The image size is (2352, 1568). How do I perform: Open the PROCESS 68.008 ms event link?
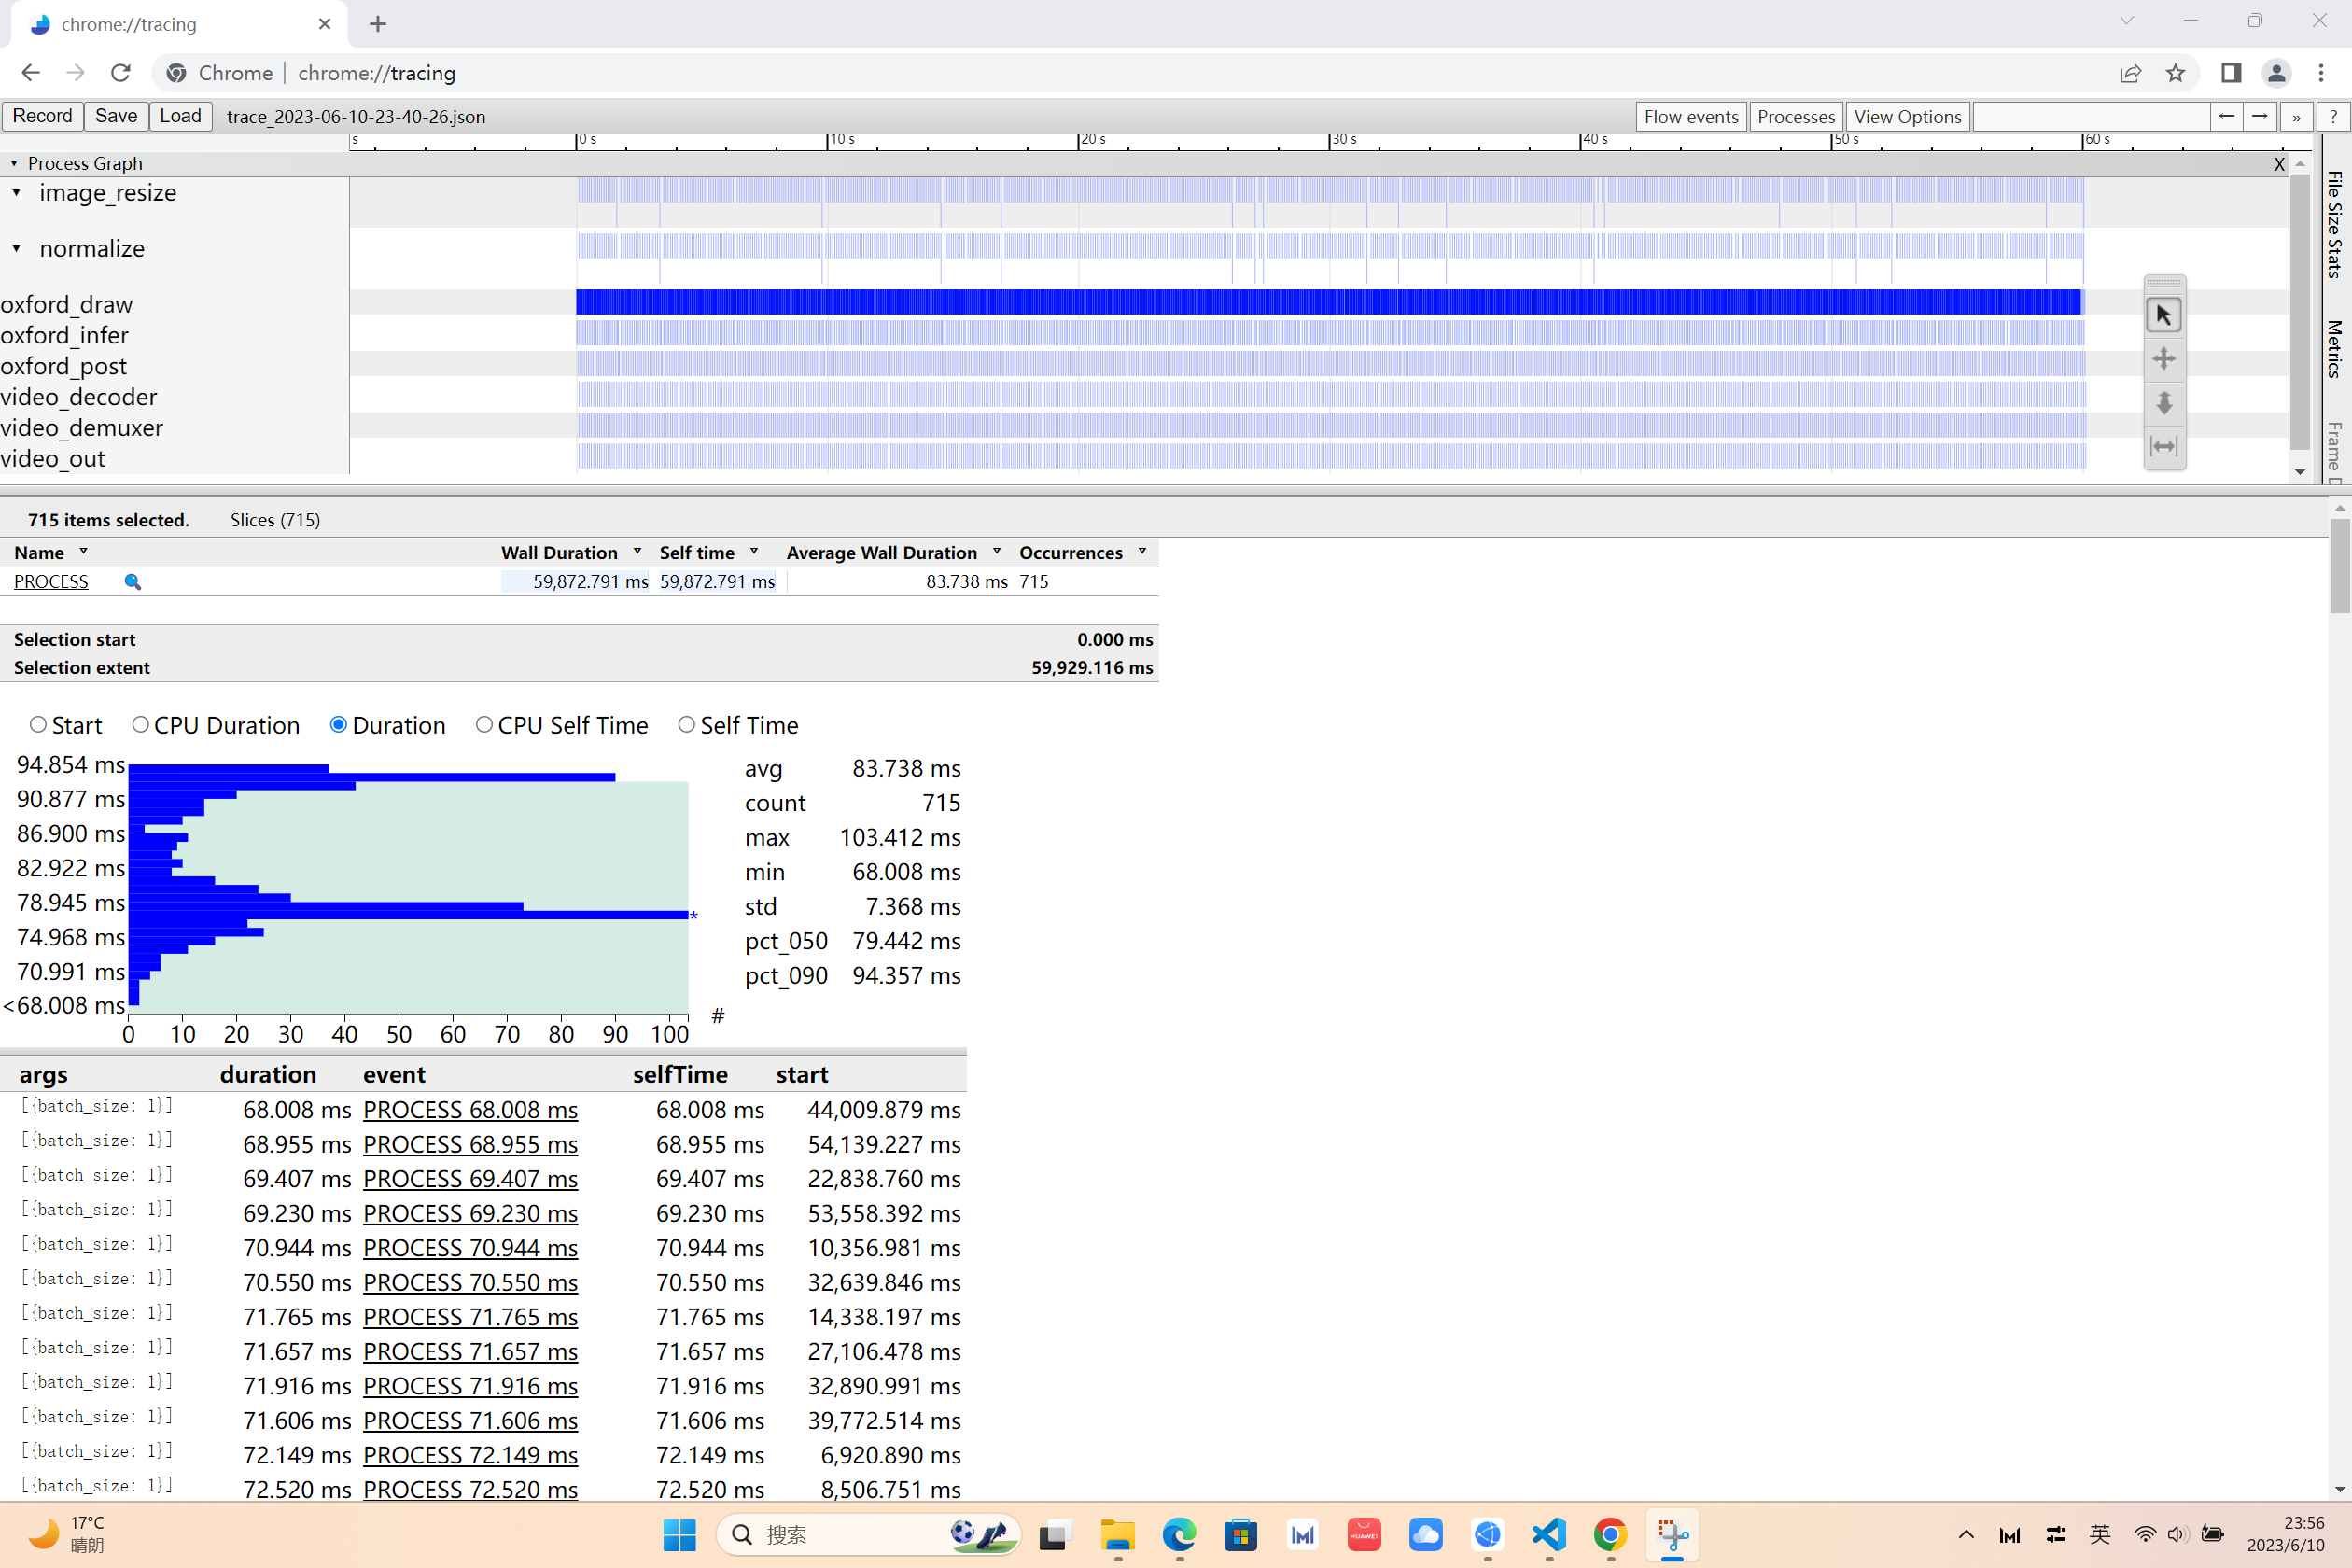(x=470, y=1110)
